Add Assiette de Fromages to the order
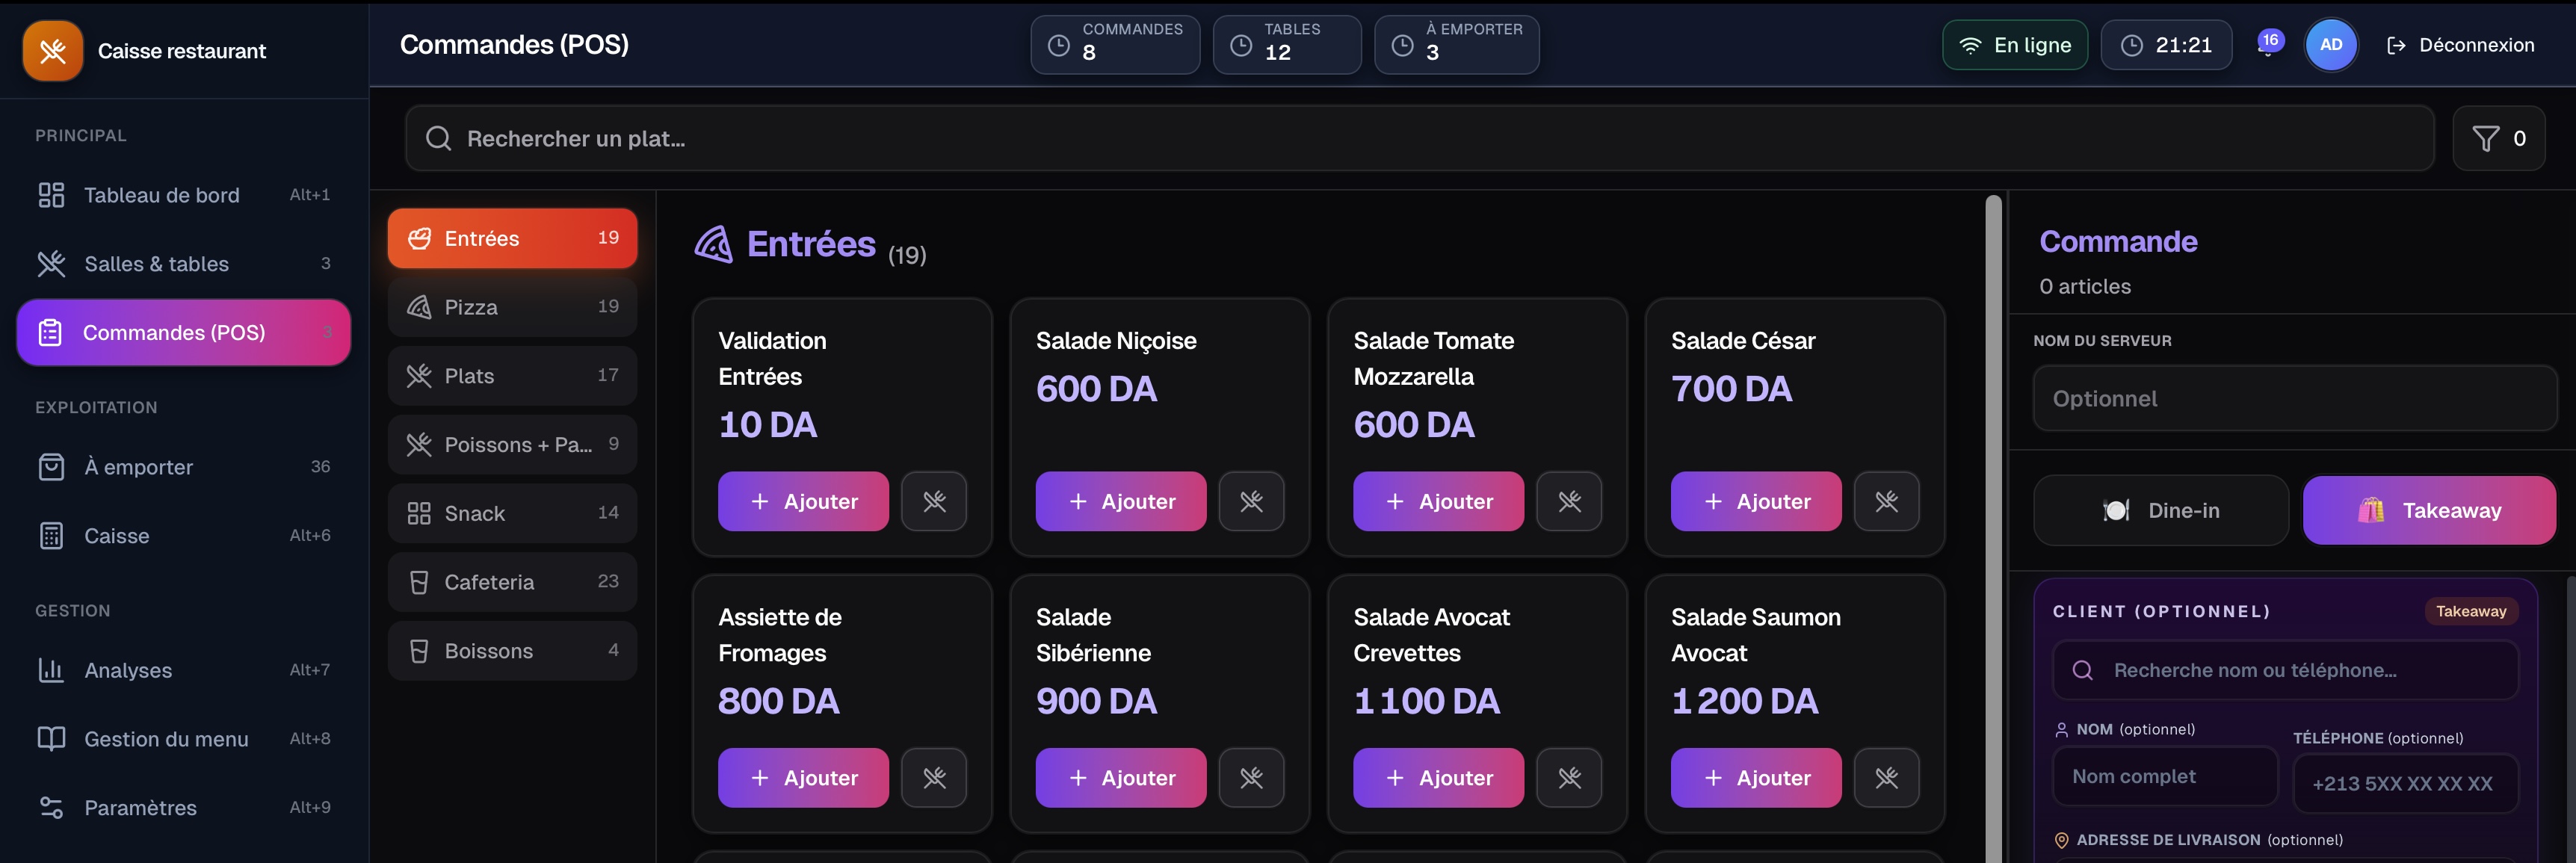 click(803, 777)
